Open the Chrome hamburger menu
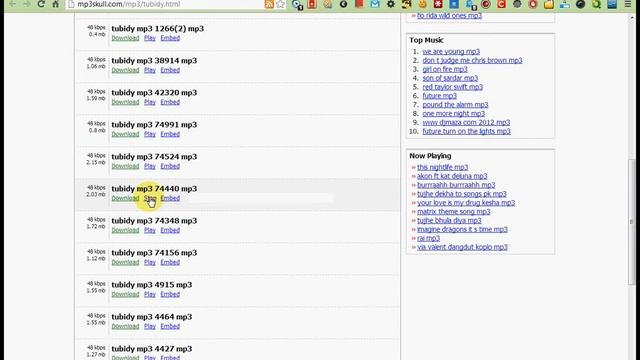This screenshot has width=640, height=360. [628, 4]
